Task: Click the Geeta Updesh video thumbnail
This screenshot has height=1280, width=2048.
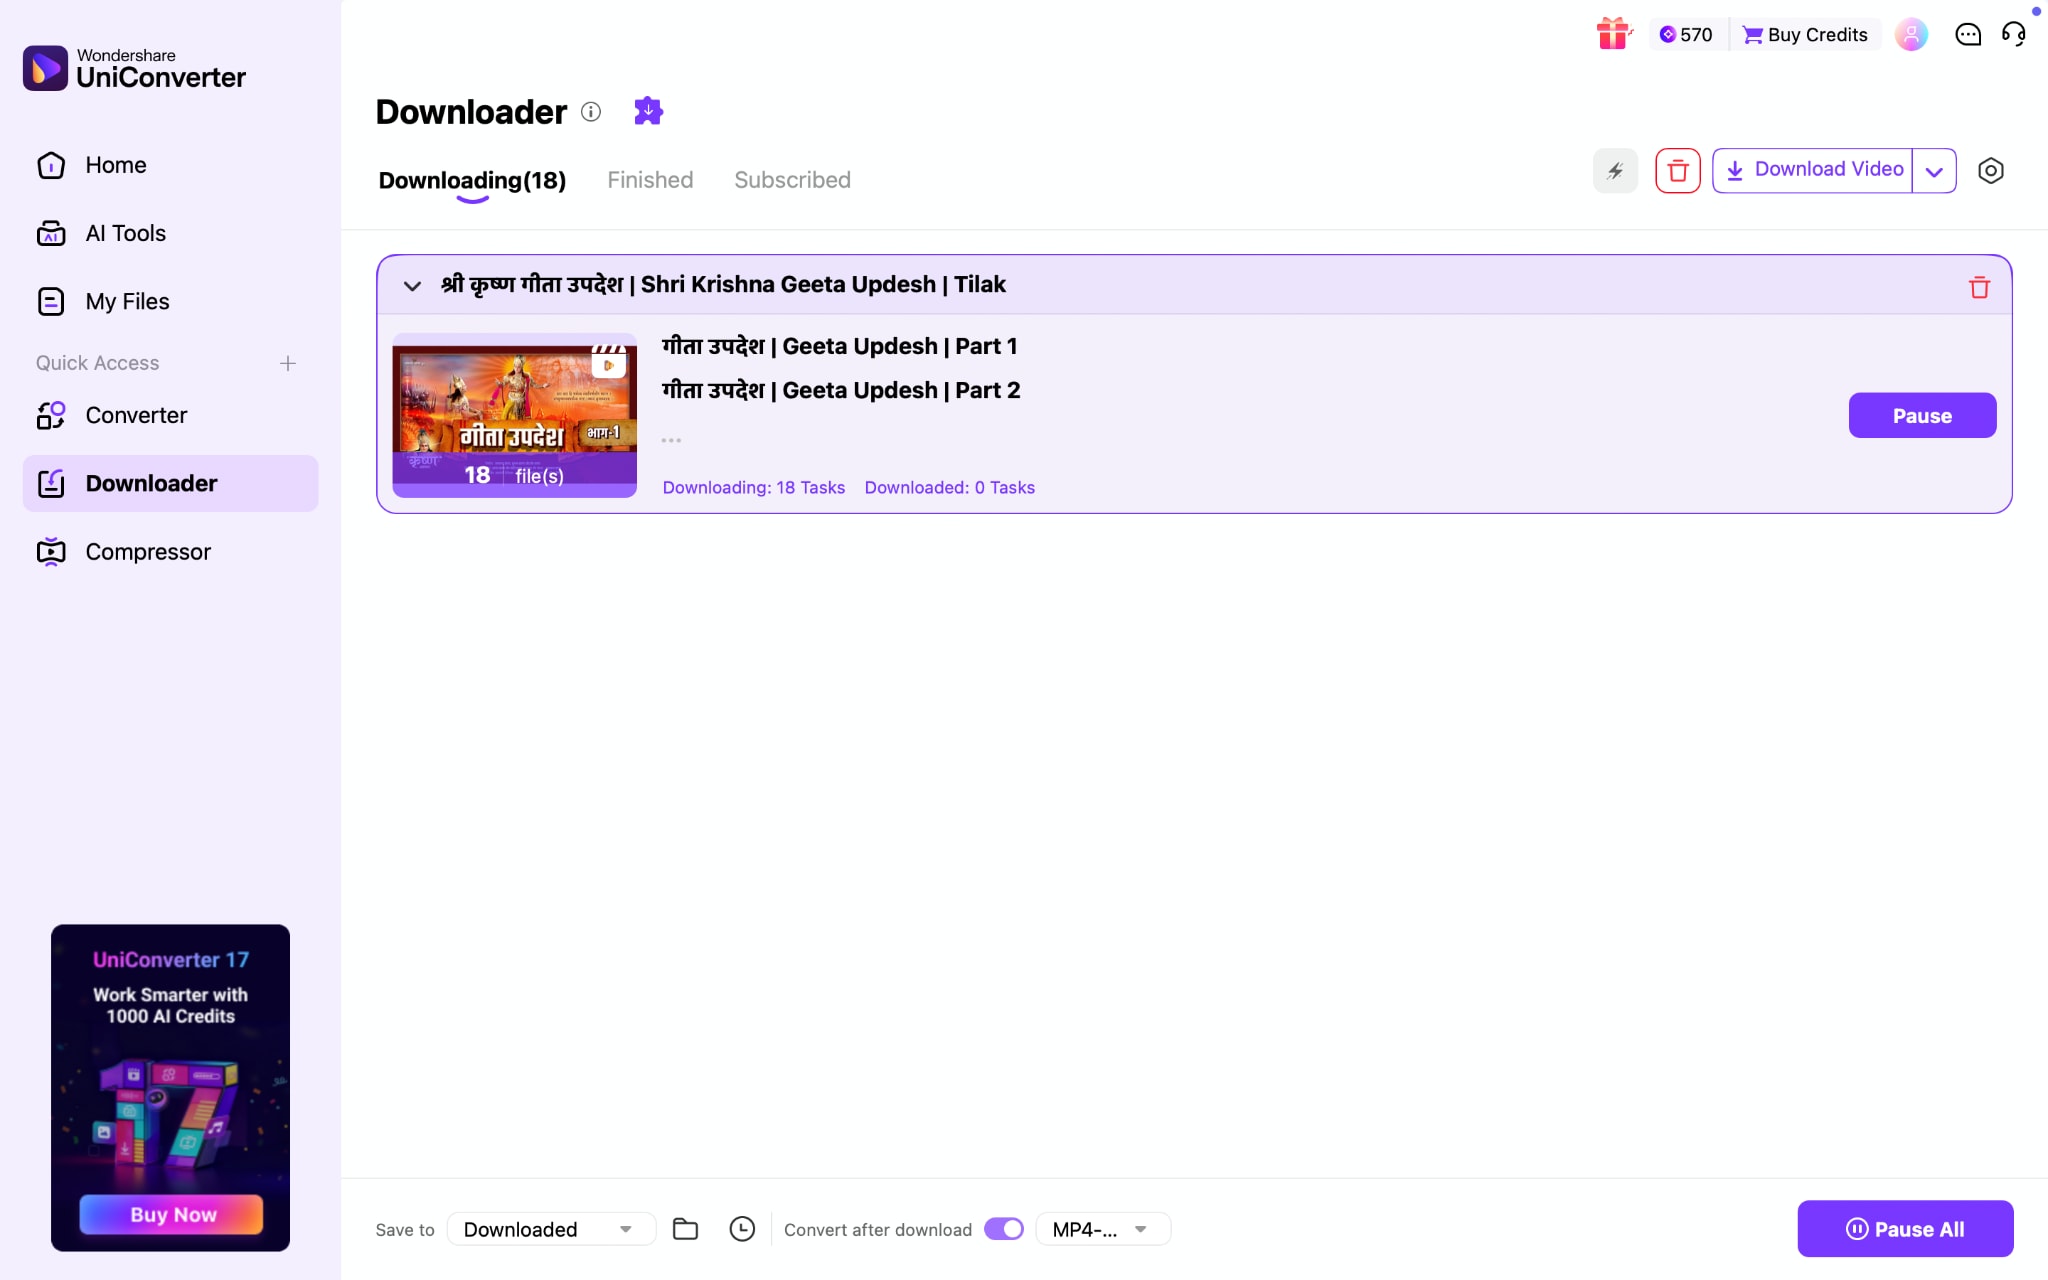Action: click(x=514, y=416)
